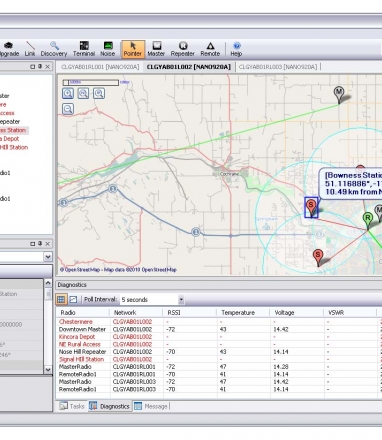Switch to the Tasks bottom tab
Viewport: 382px width, 440px height.
click(x=72, y=406)
